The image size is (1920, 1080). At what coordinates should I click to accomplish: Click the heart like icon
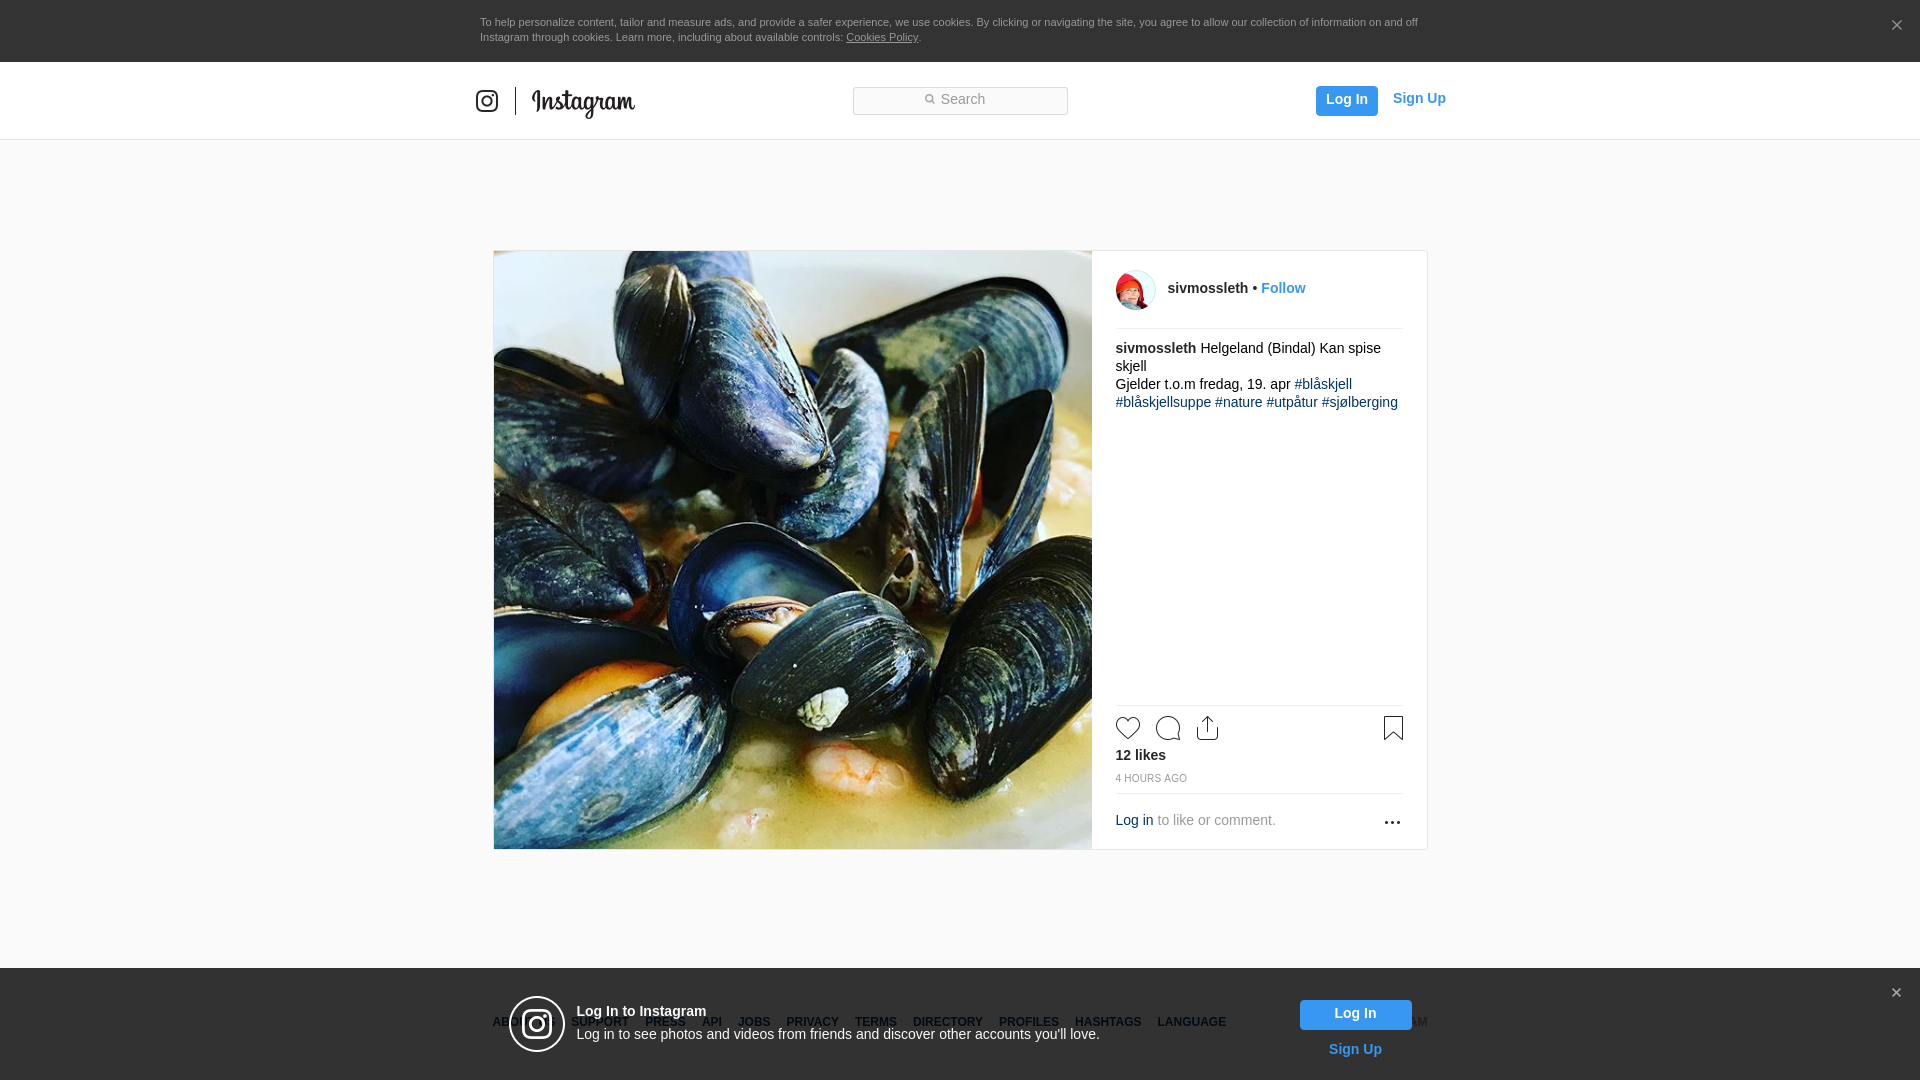(x=1127, y=728)
